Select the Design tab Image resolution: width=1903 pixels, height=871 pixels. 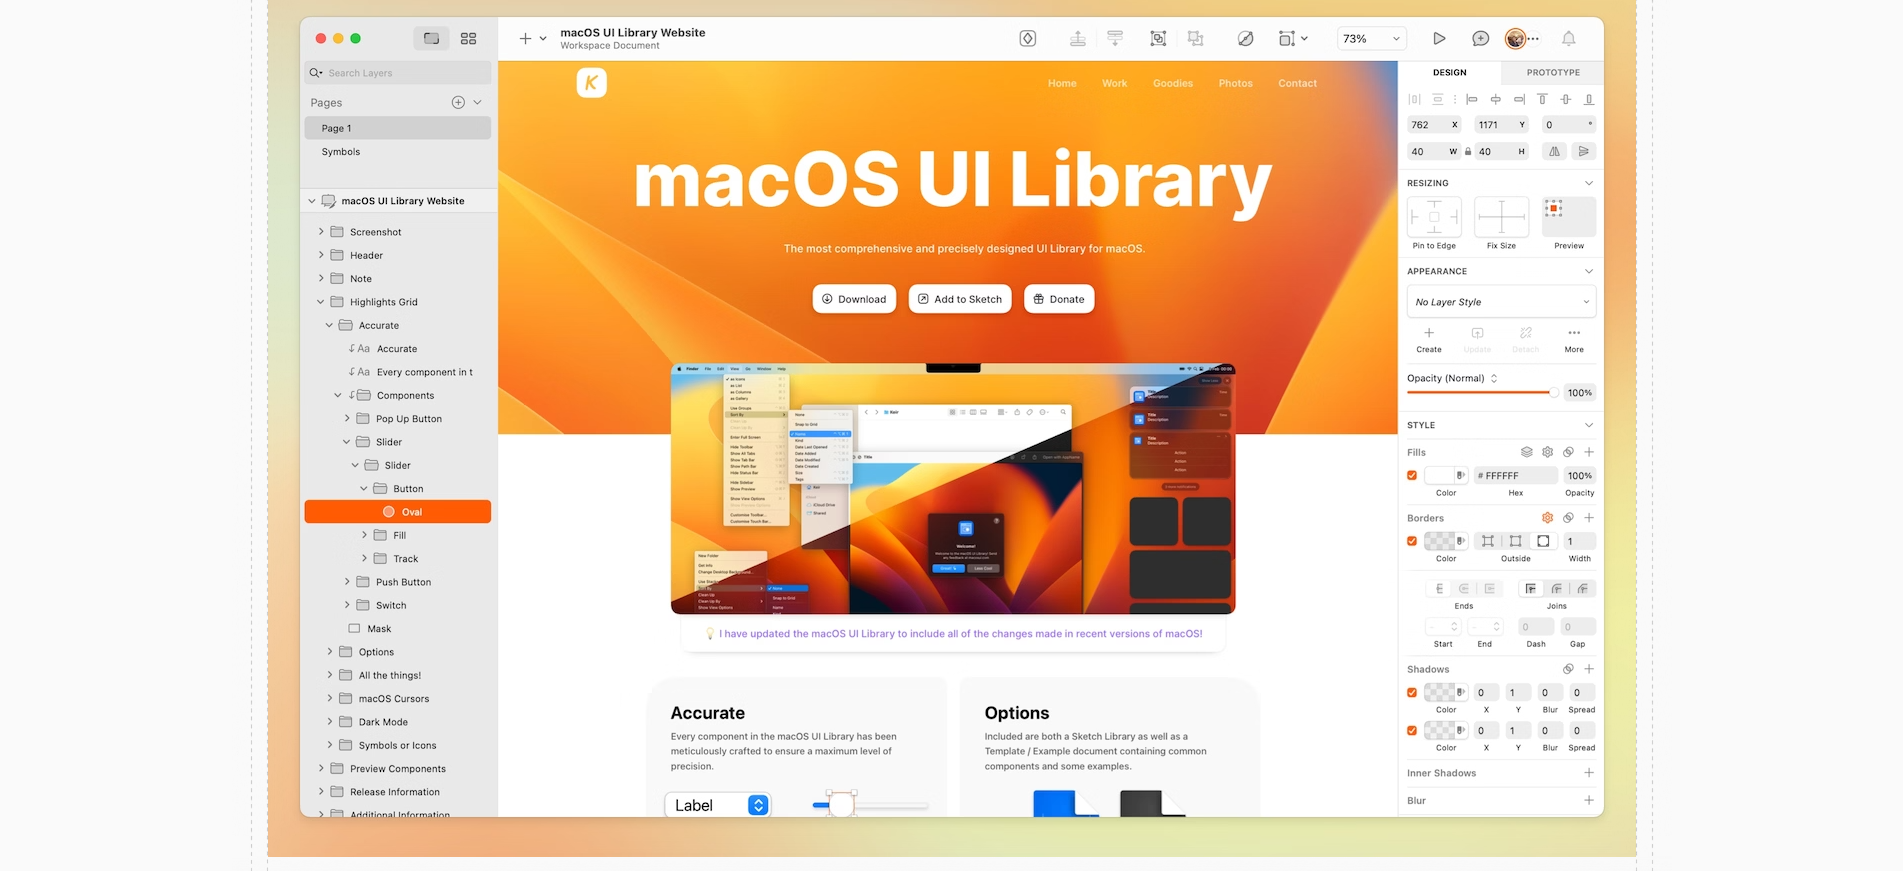coord(1449,72)
